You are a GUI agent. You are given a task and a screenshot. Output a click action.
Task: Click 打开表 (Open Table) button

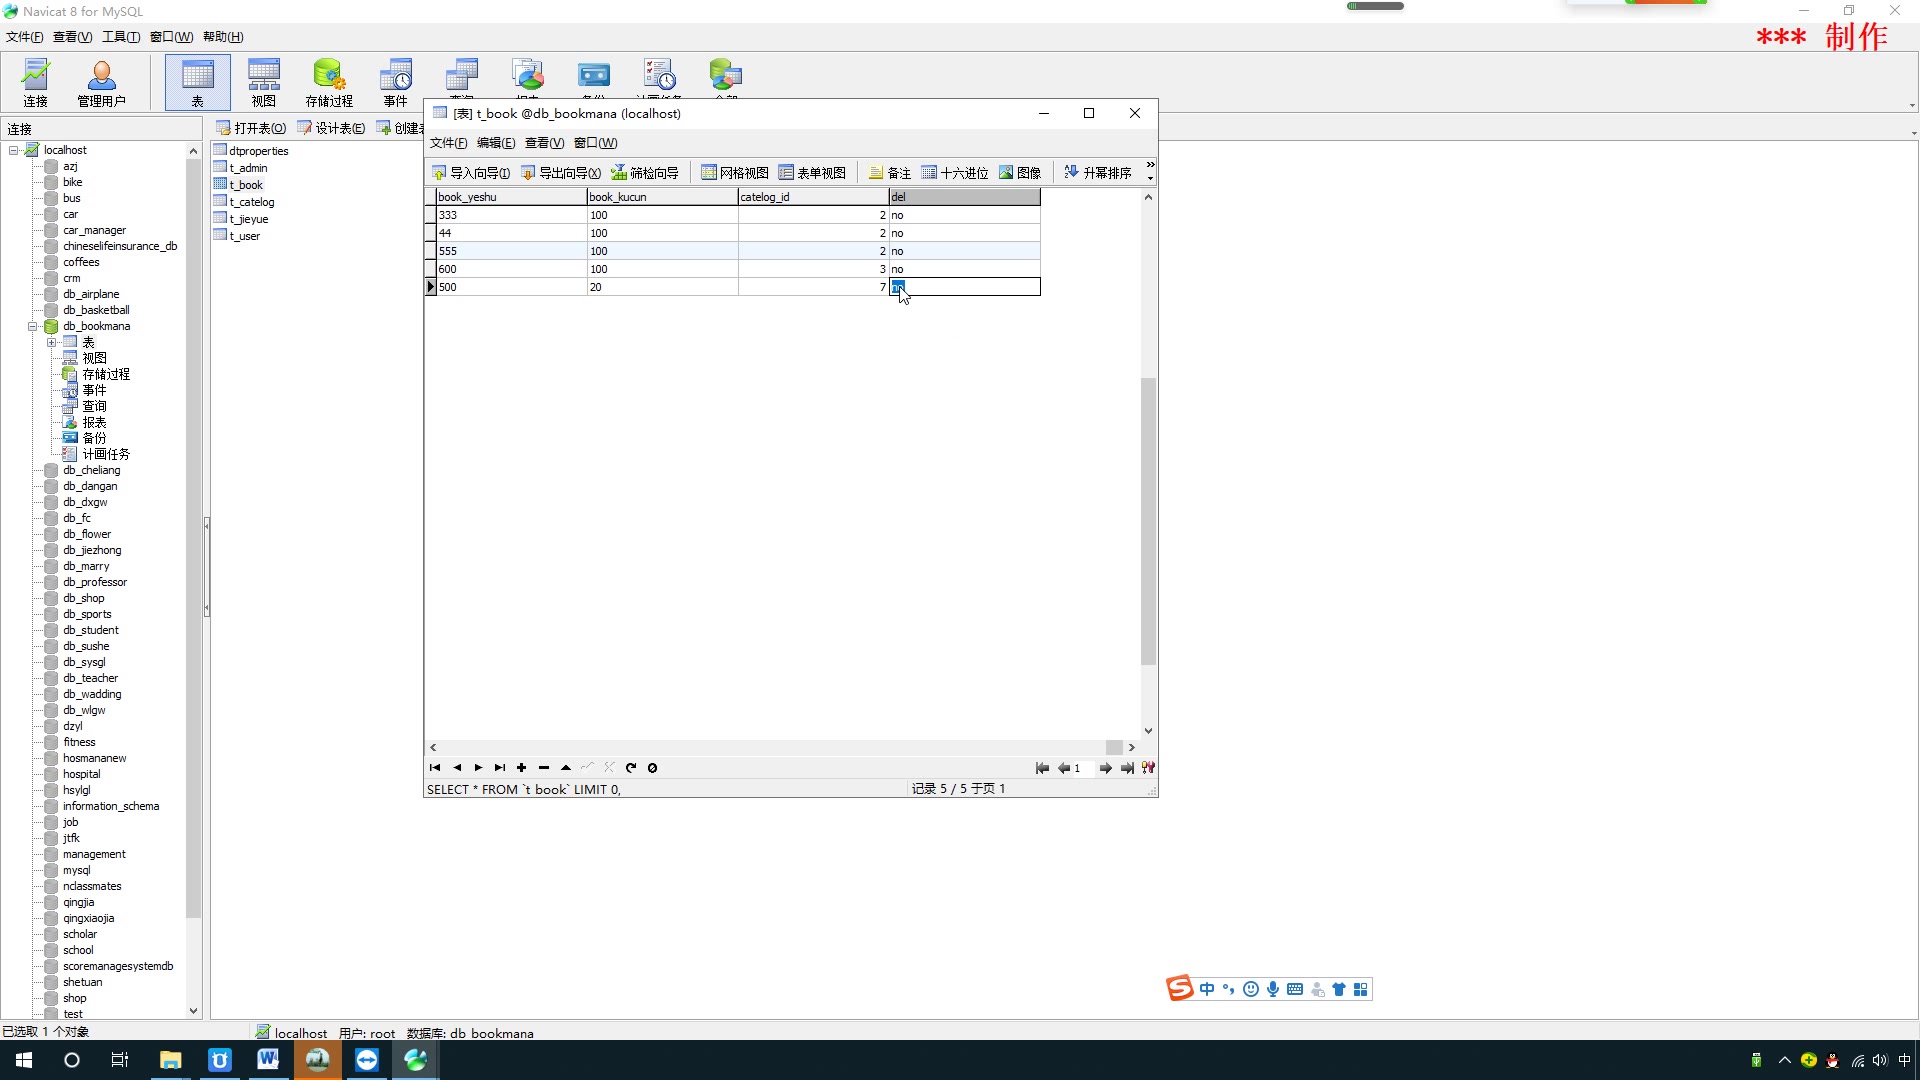point(251,128)
